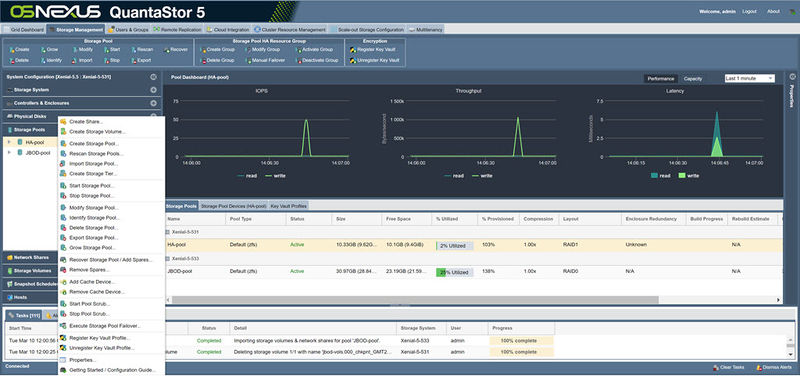
Task: Click the Modify toolbar button in Storage Pool group
Action: (82, 49)
